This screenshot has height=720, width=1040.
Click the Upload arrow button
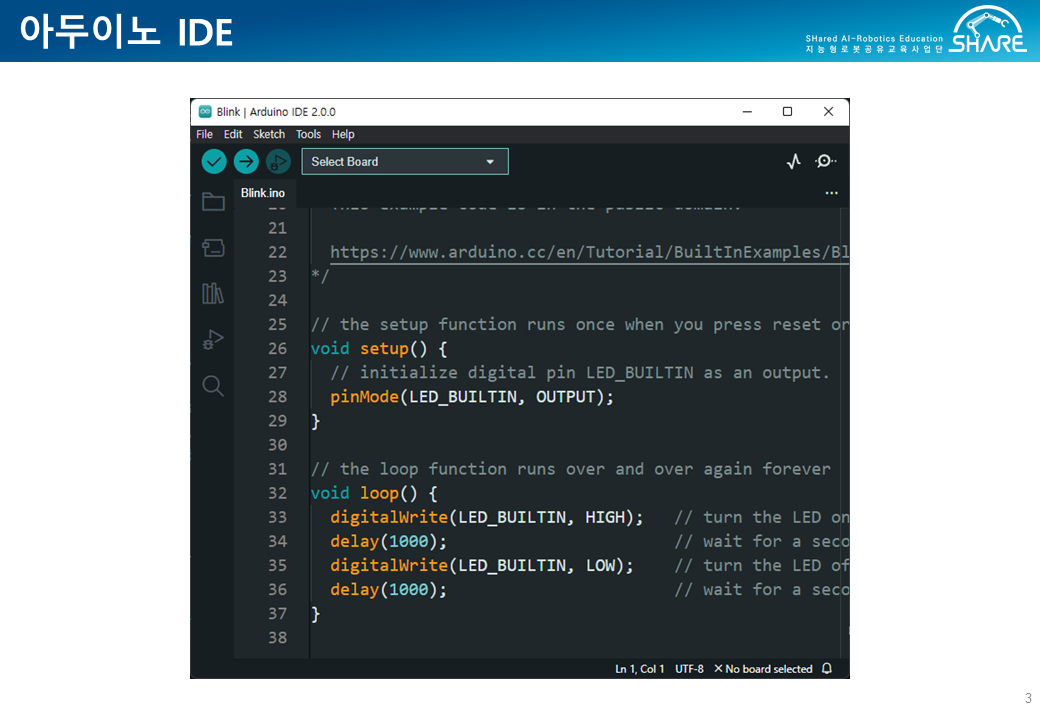pyautogui.click(x=246, y=161)
